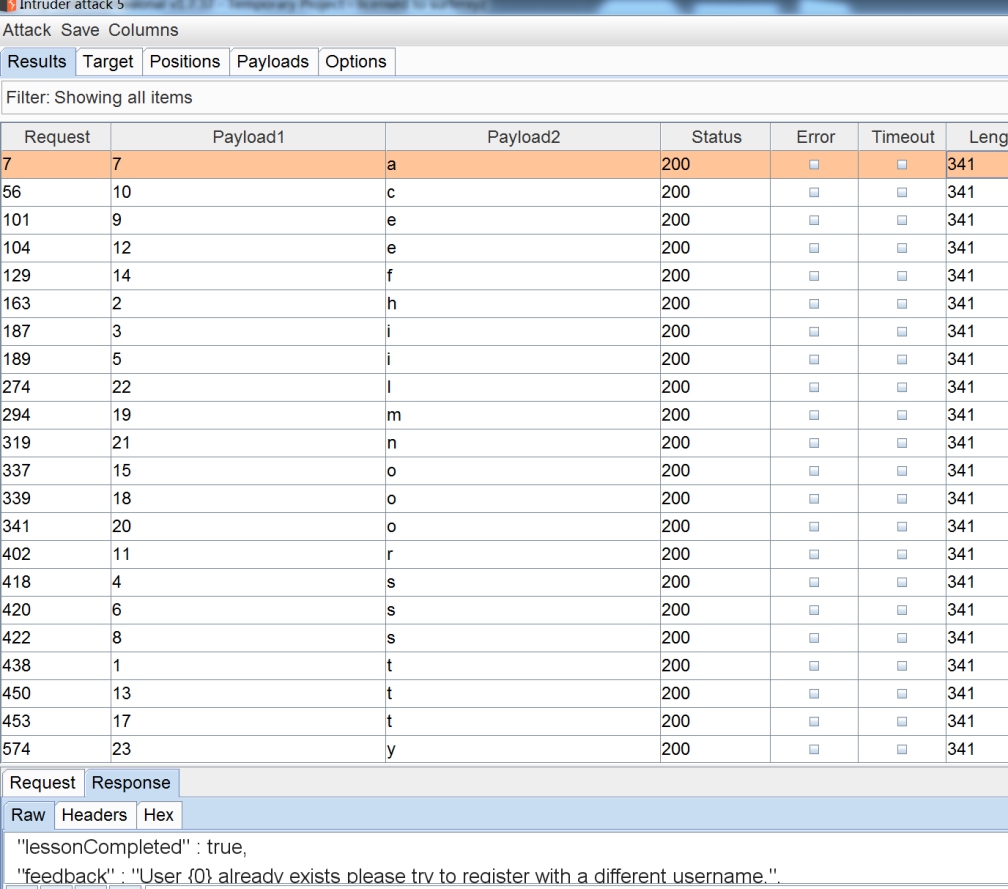Select request number 187 cell
Screen dimensions: 1008x889
coord(56,332)
